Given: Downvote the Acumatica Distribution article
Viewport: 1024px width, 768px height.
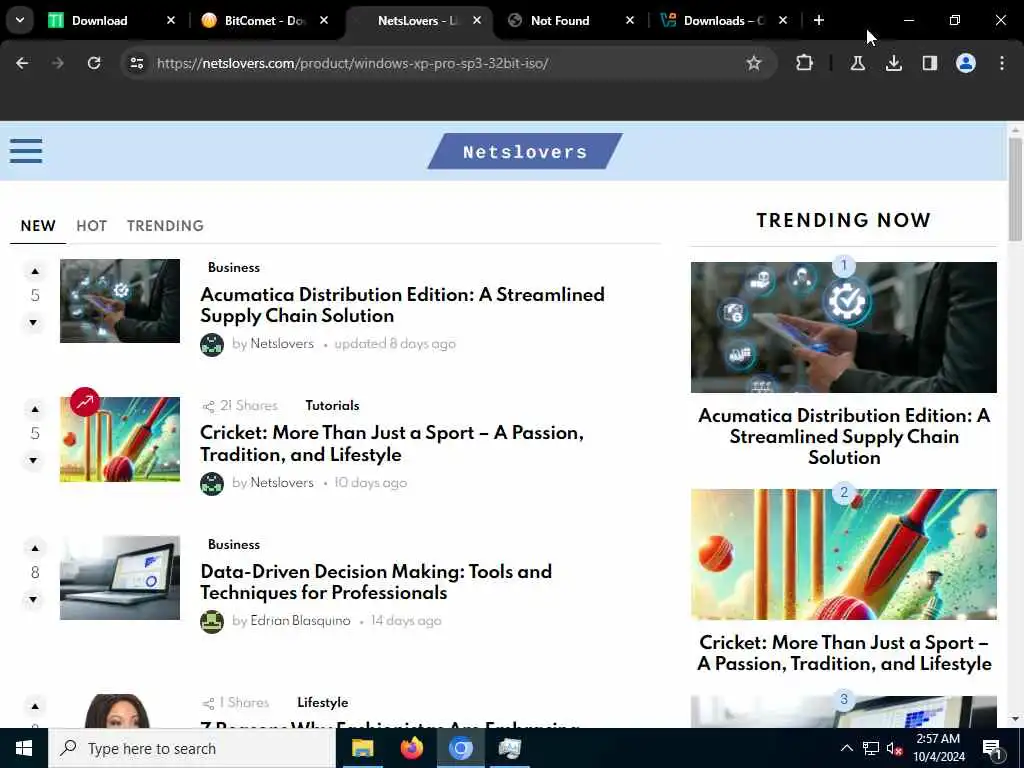Looking at the screenshot, I should tap(33, 322).
